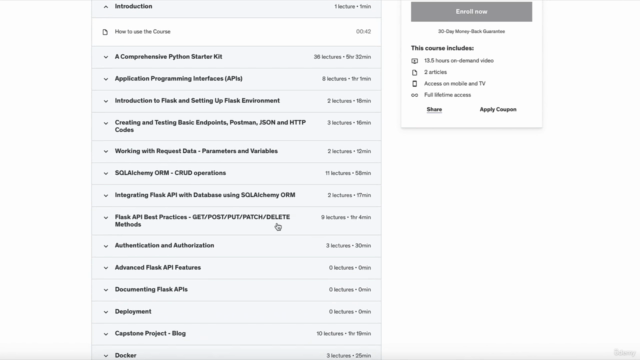The width and height of the screenshot is (640, 360).
Task: Click the 00:42 lecture duration
Action: pyautogui.click(x=363, y=32)
